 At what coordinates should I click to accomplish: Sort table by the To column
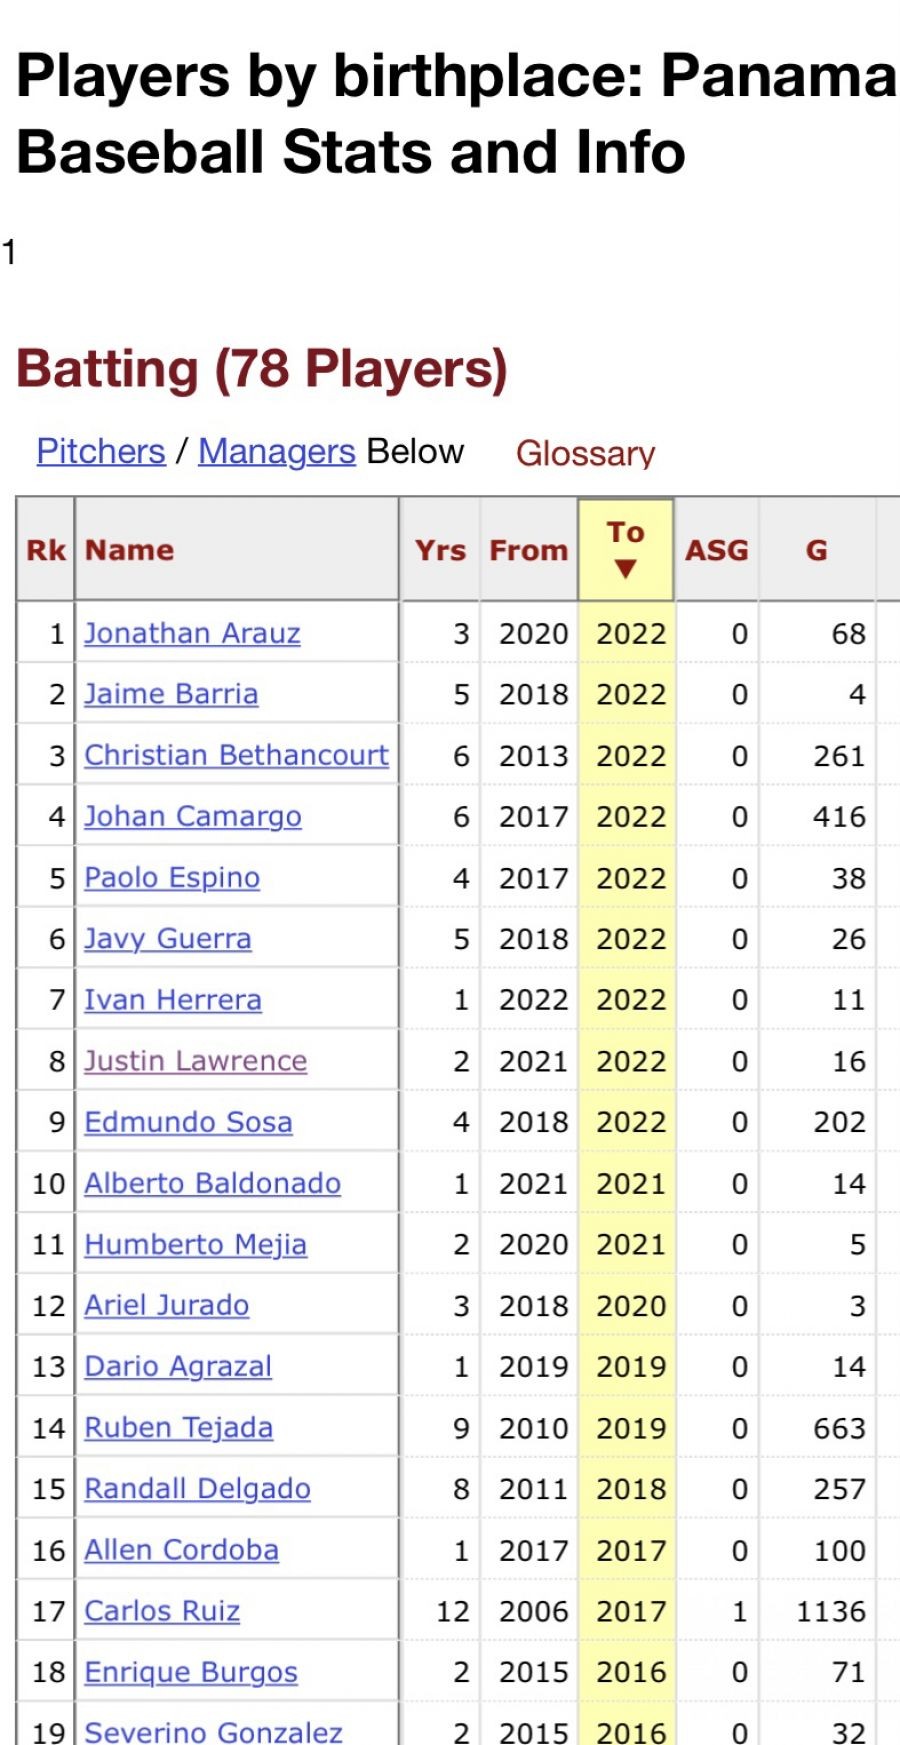626,549
